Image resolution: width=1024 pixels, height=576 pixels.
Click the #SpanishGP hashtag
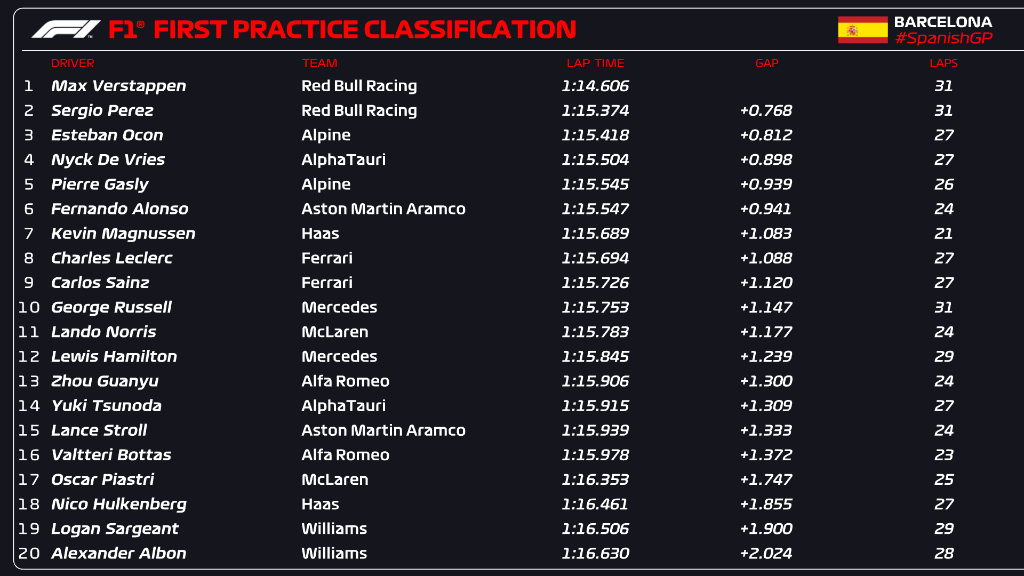(x=942, y=38)
